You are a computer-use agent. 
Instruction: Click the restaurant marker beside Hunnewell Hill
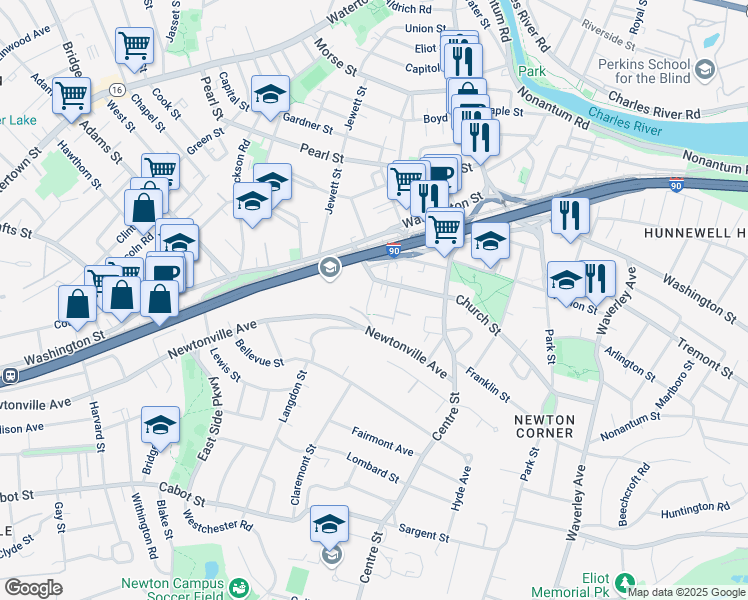click(570, 217)
